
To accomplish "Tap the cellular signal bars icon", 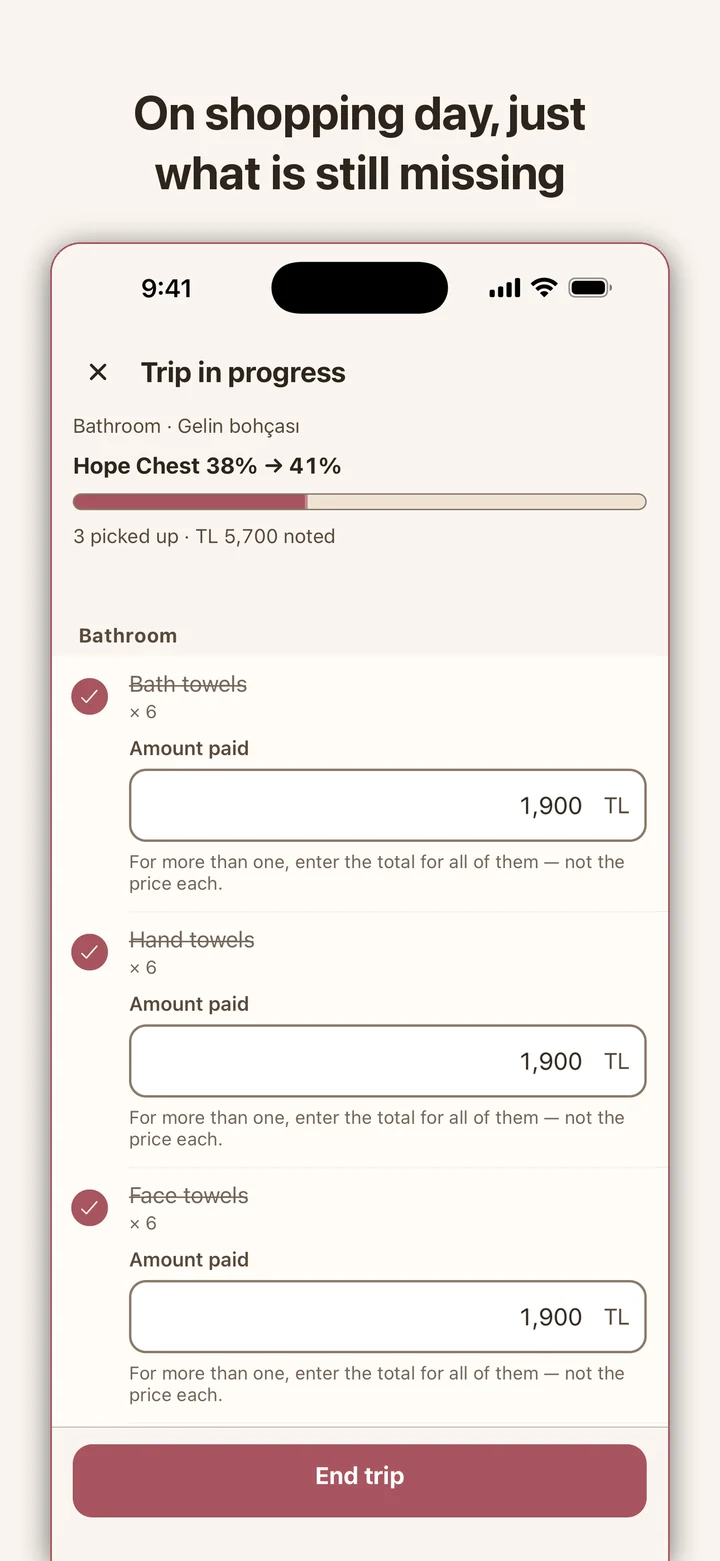I will coord(505,288).
